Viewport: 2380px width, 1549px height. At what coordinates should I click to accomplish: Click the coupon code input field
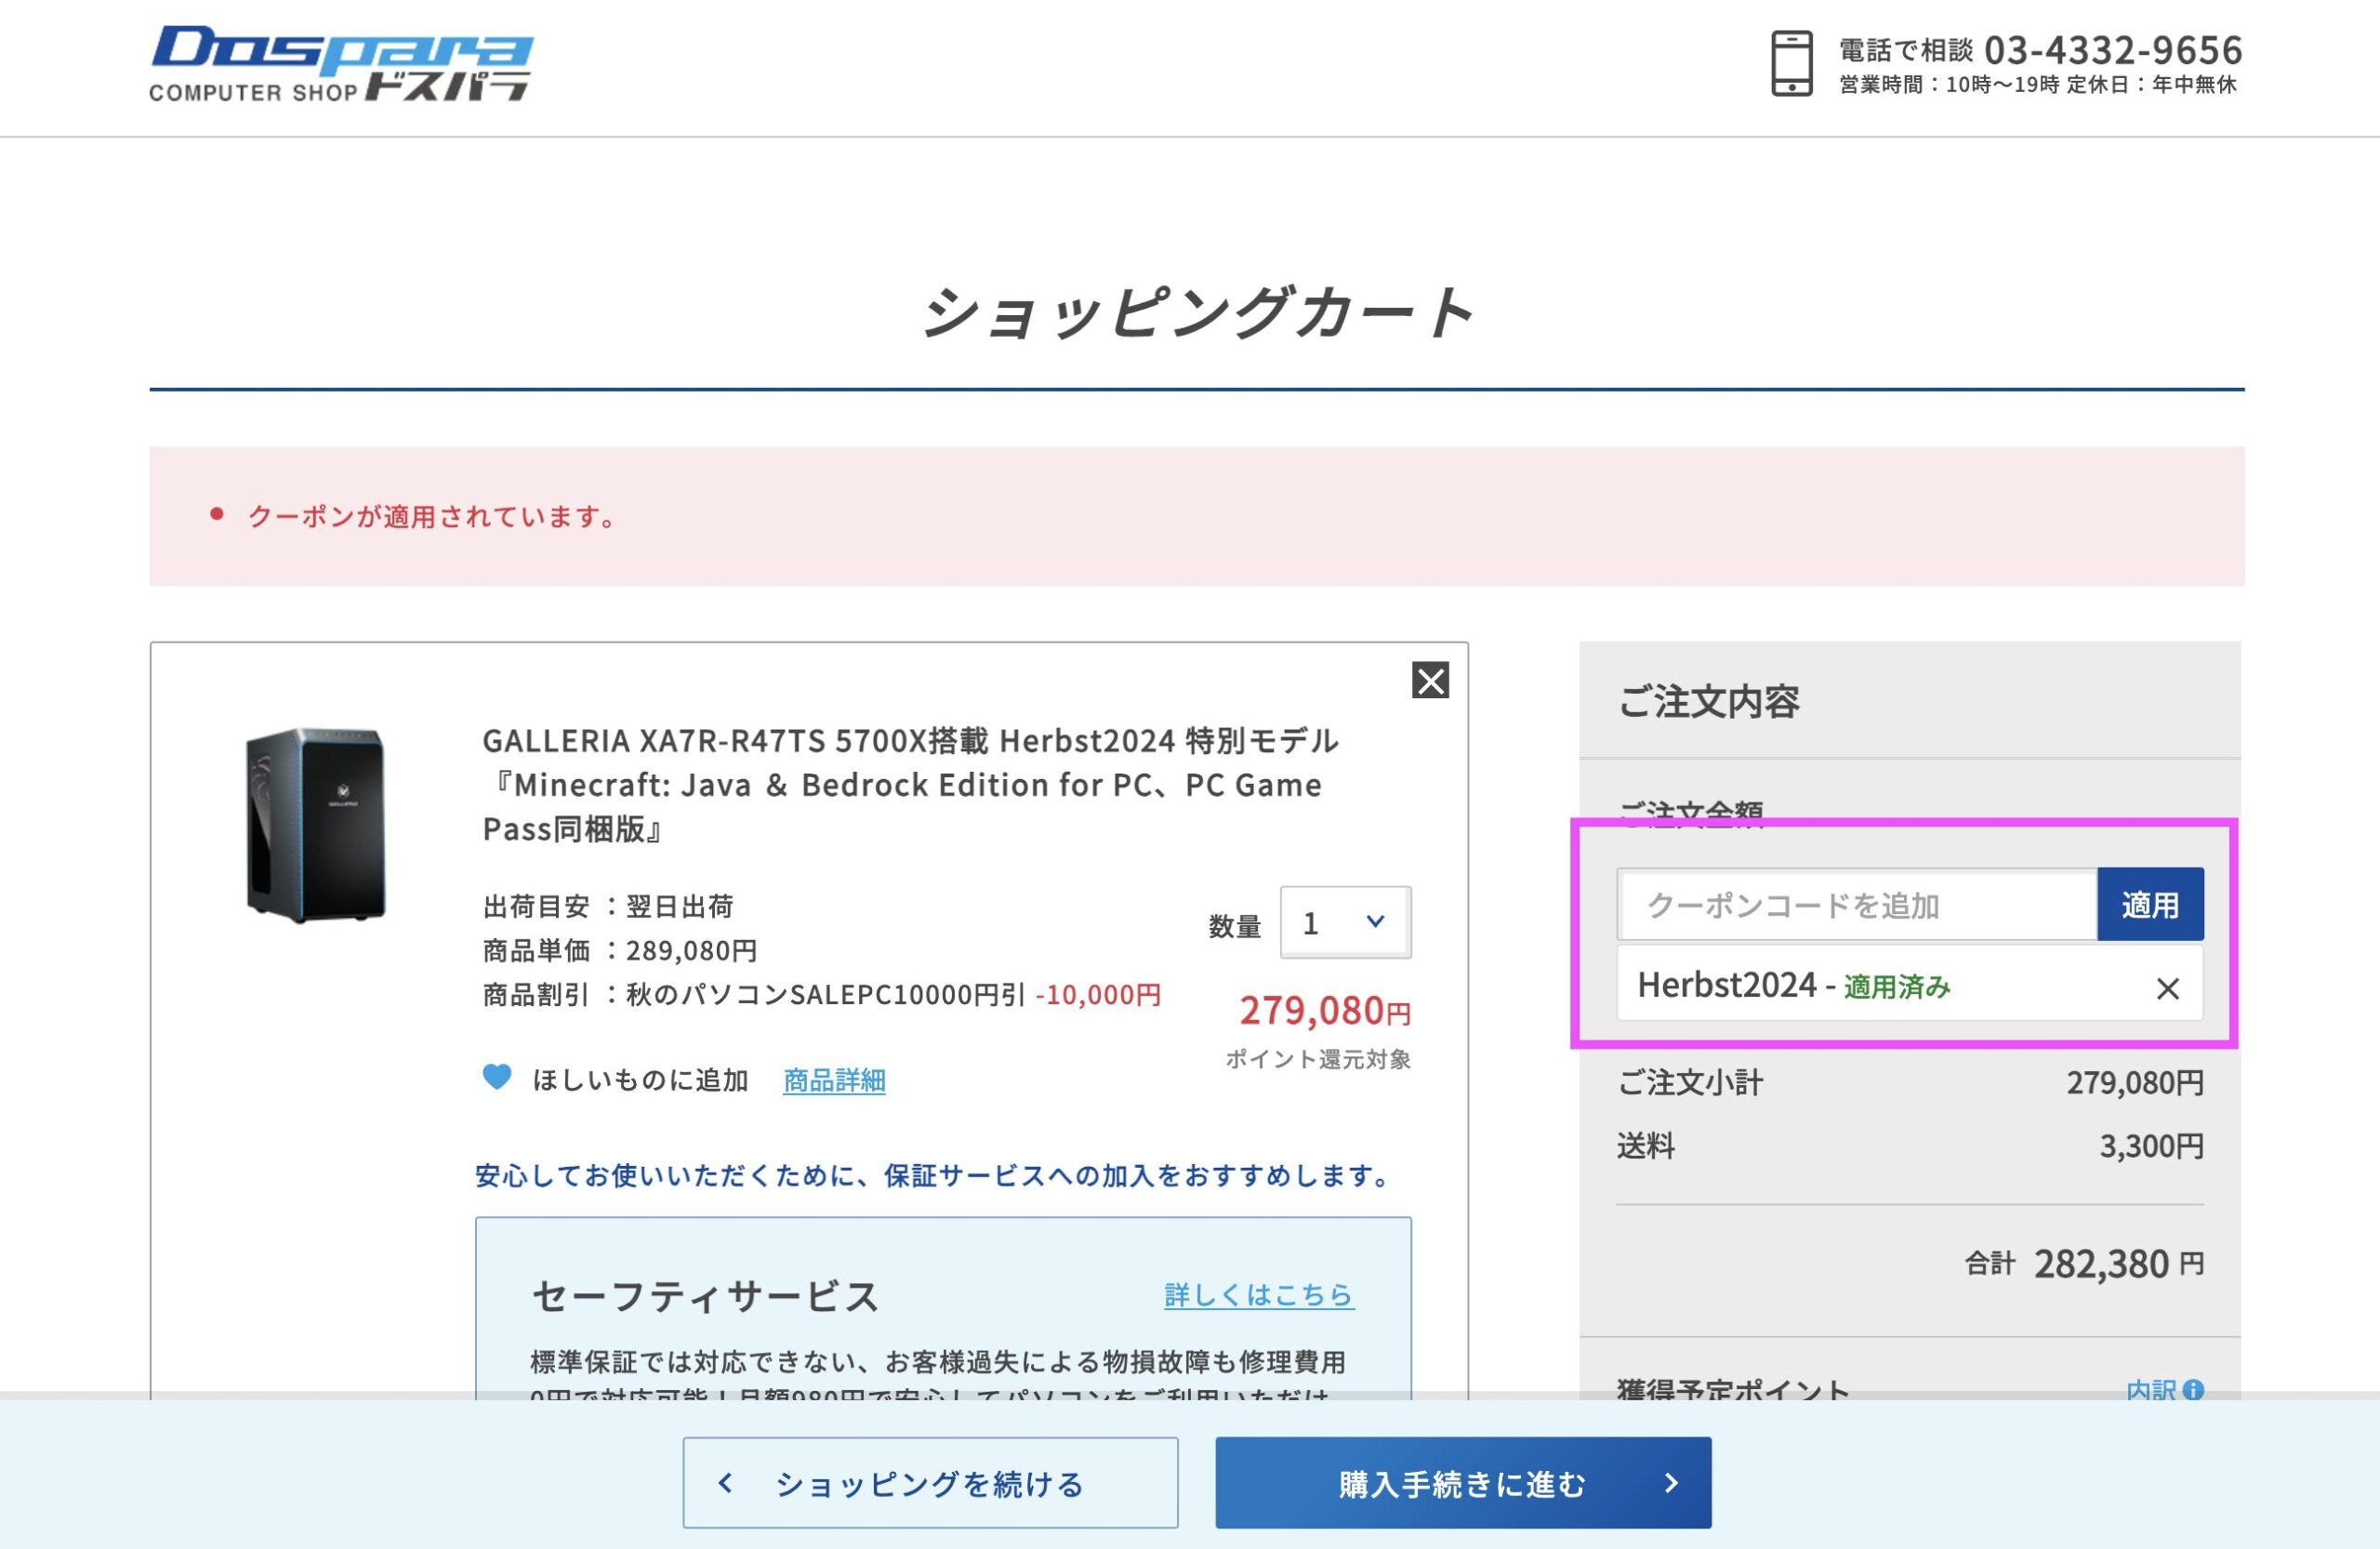tap(1857, 905)
